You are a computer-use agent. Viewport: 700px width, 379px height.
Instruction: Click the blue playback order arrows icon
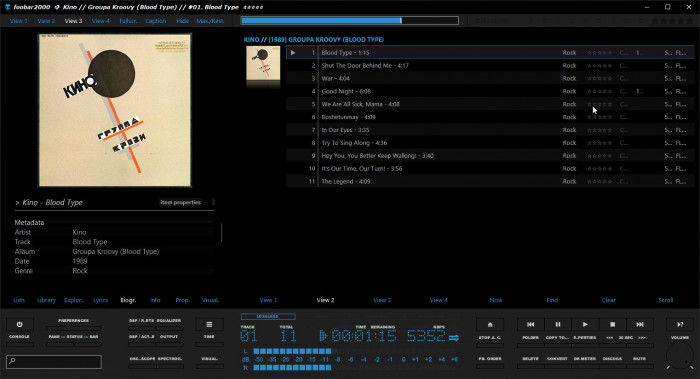(454, 338)
